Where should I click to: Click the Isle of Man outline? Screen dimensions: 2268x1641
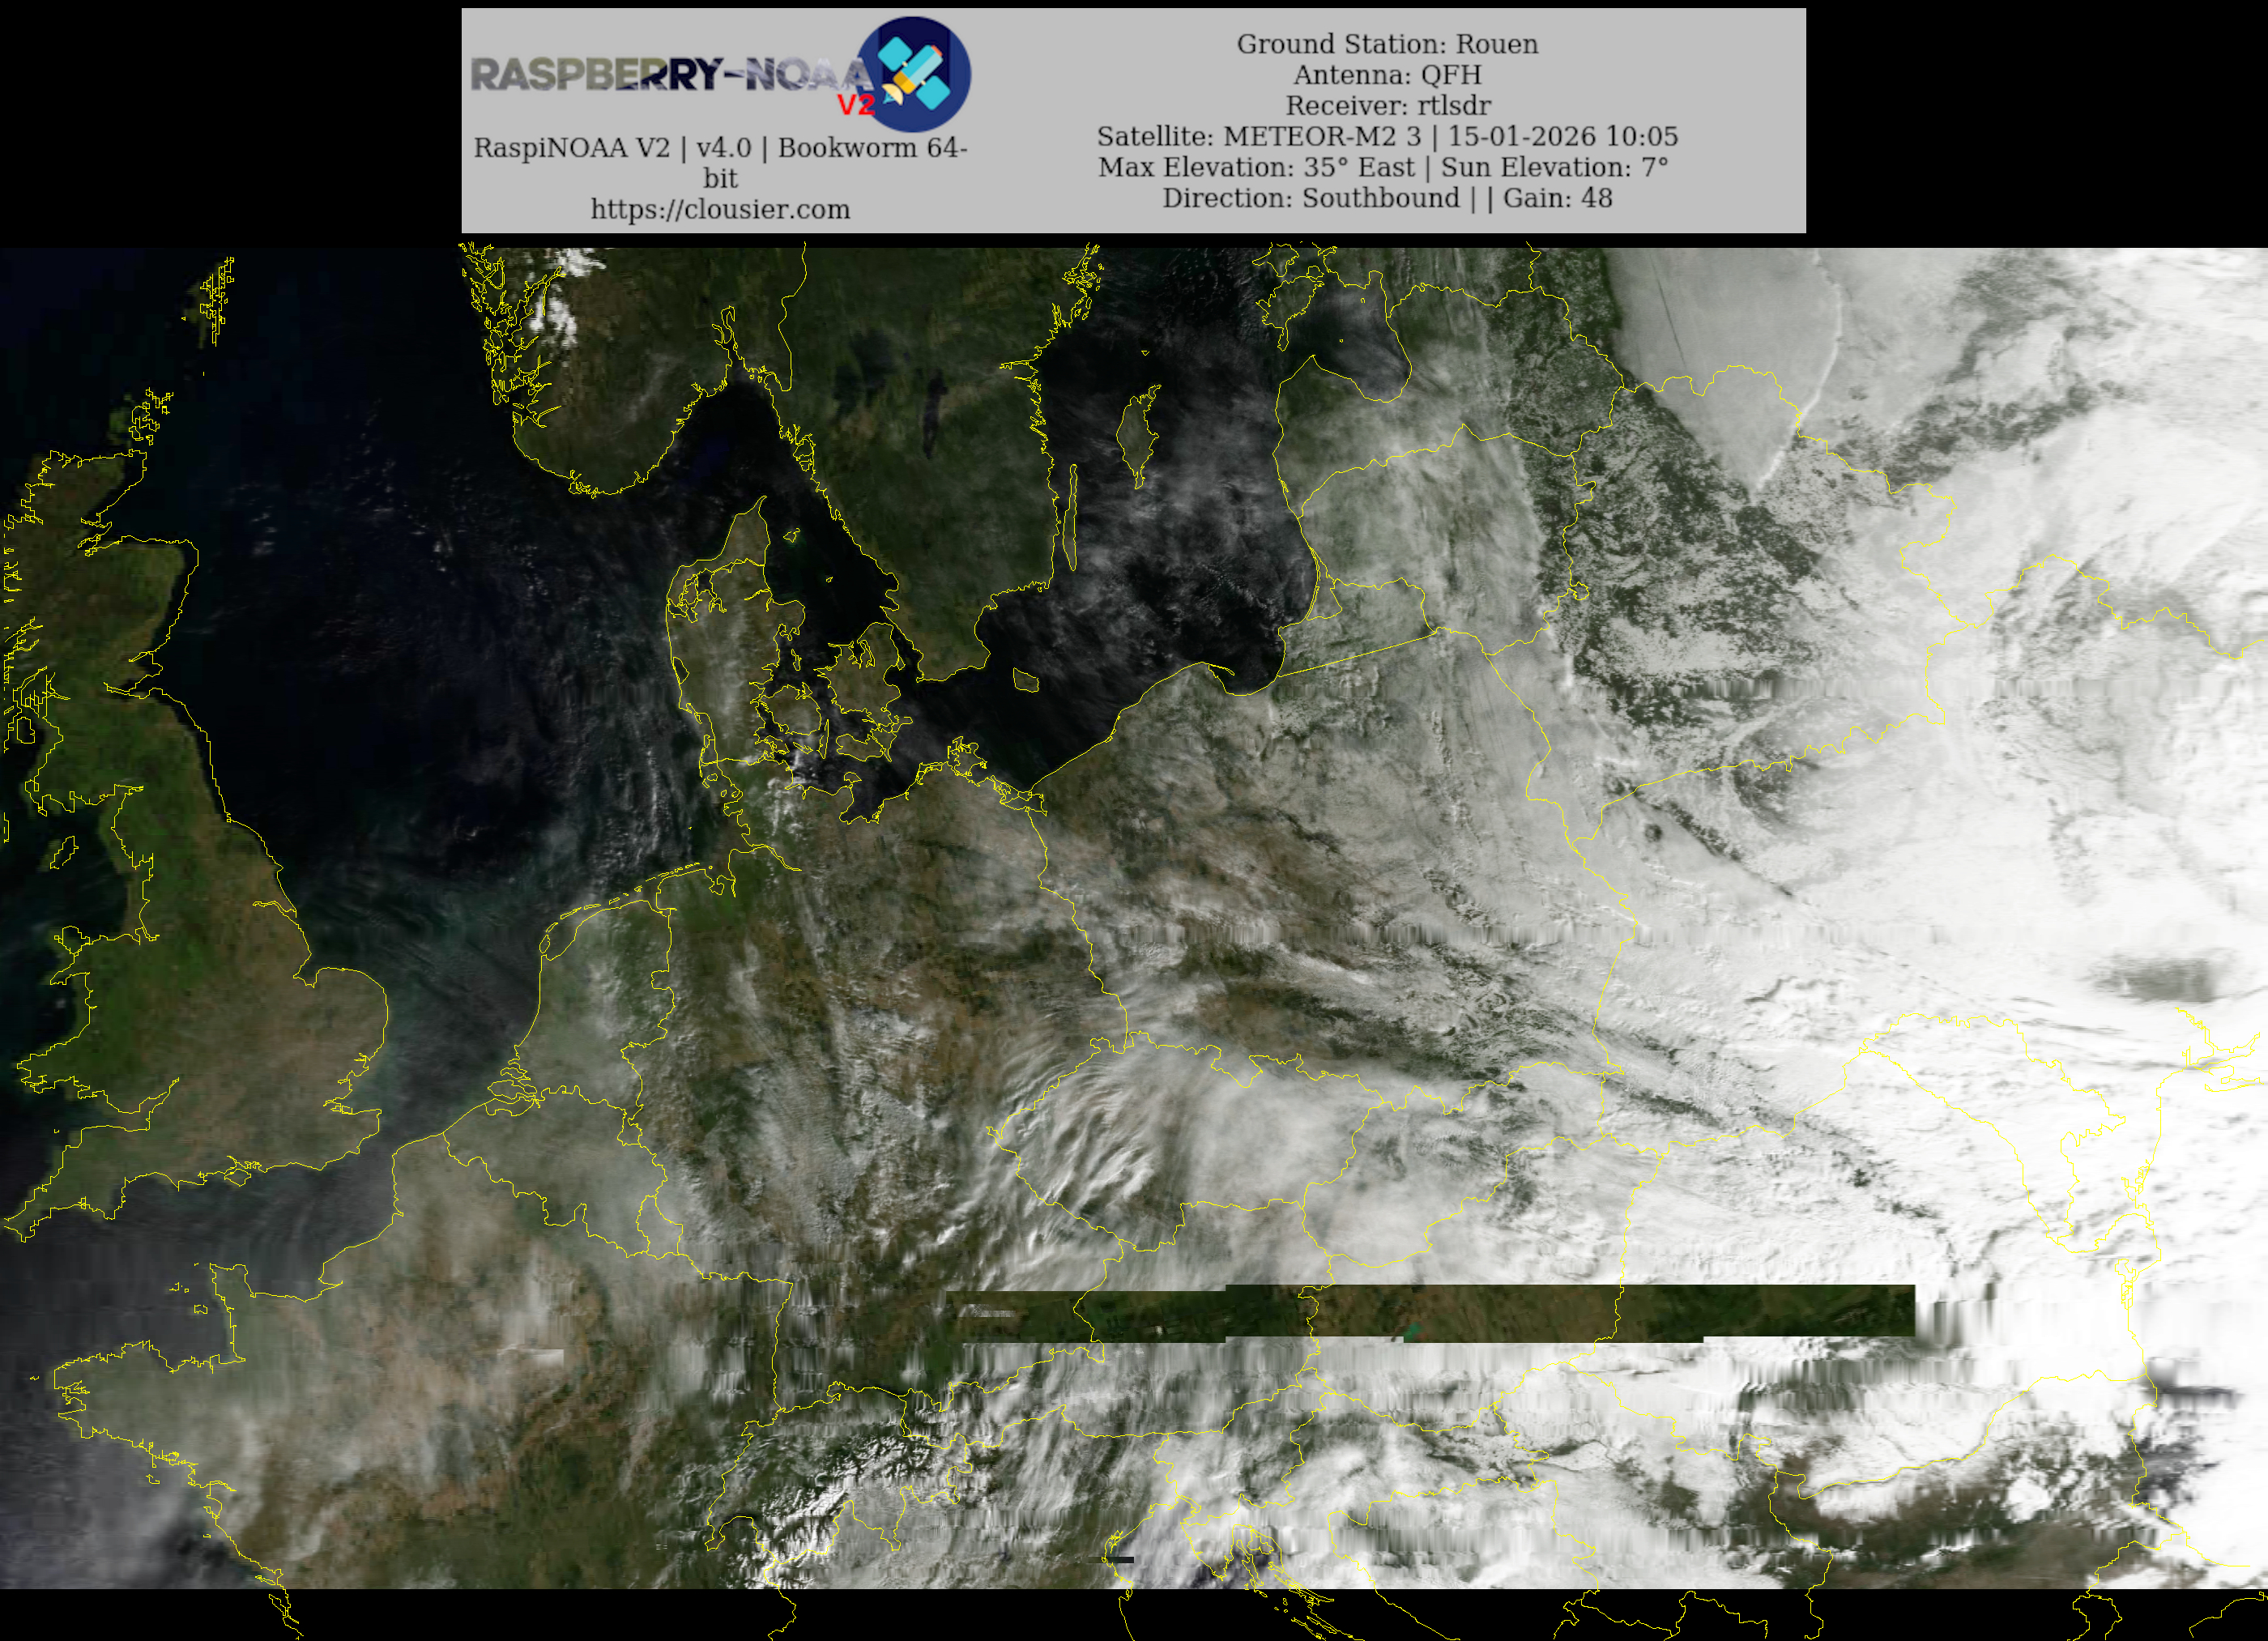[x=63, y=852]
